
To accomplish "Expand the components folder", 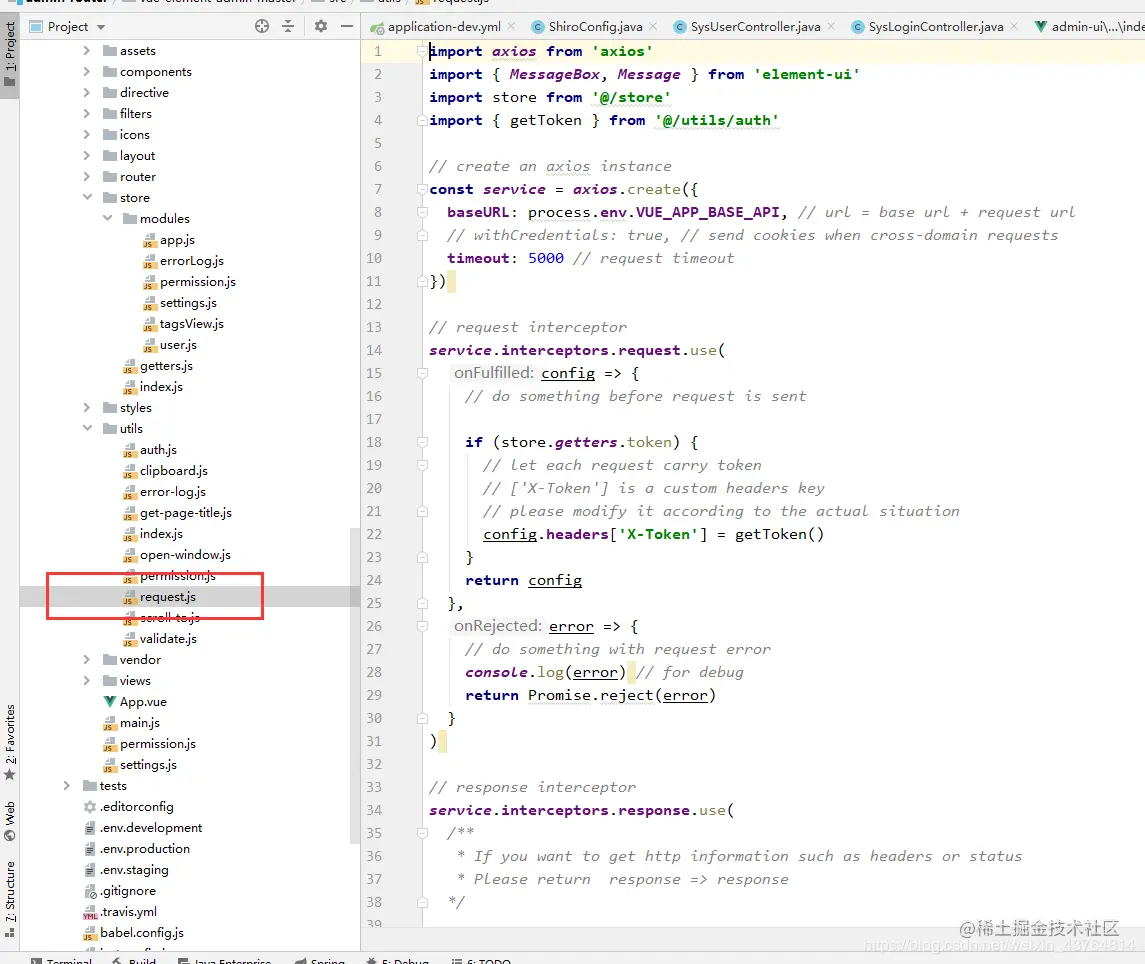I will point(87,72).
